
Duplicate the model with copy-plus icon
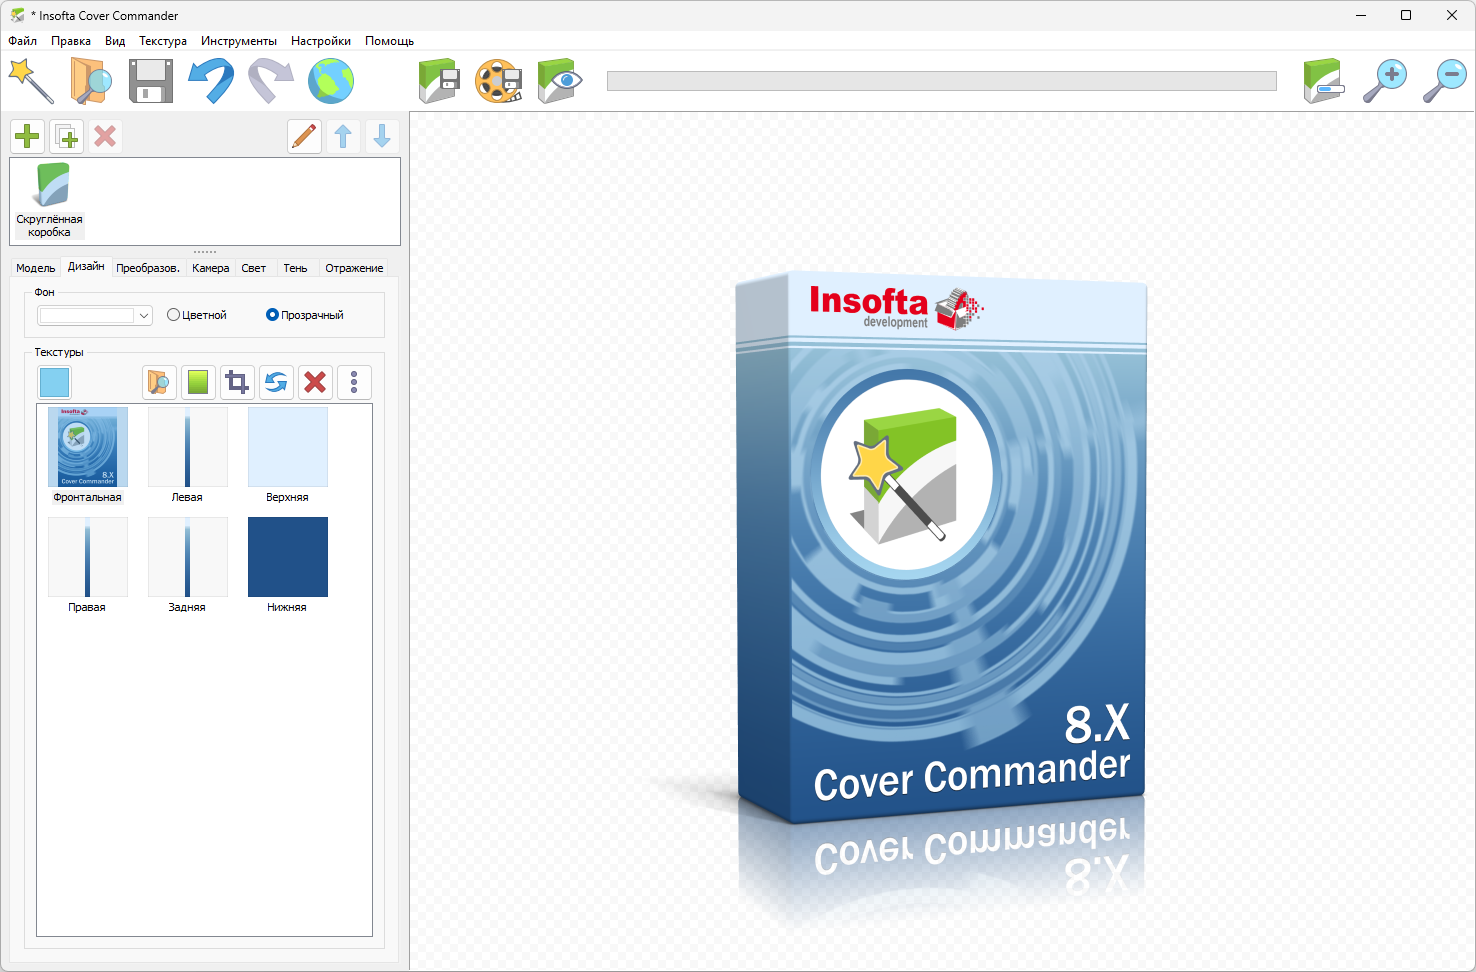coord(66,136)
